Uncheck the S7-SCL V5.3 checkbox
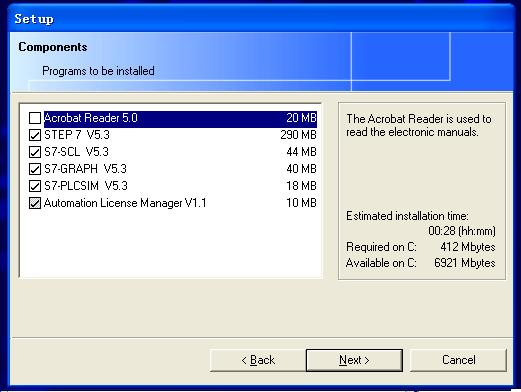The height and width of the screenshot is (392, 521). [35, 152]
